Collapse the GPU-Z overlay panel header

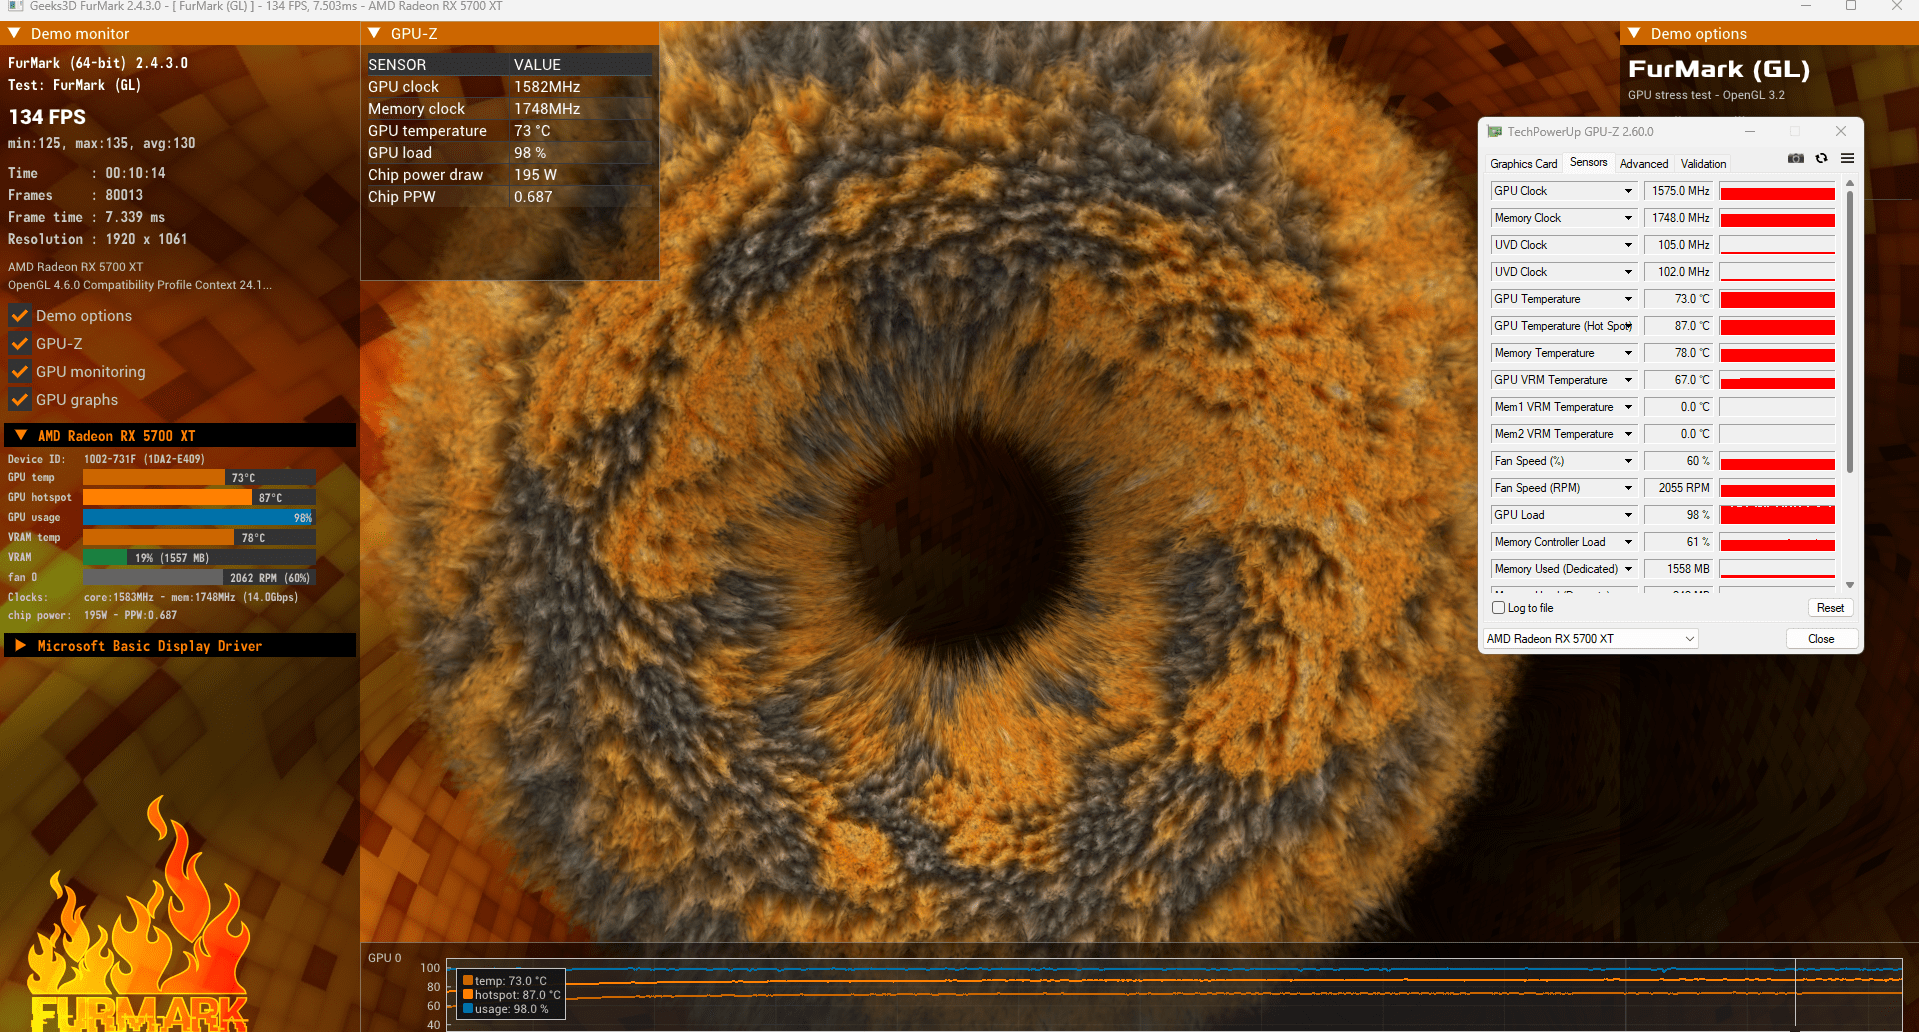[374, 34]
